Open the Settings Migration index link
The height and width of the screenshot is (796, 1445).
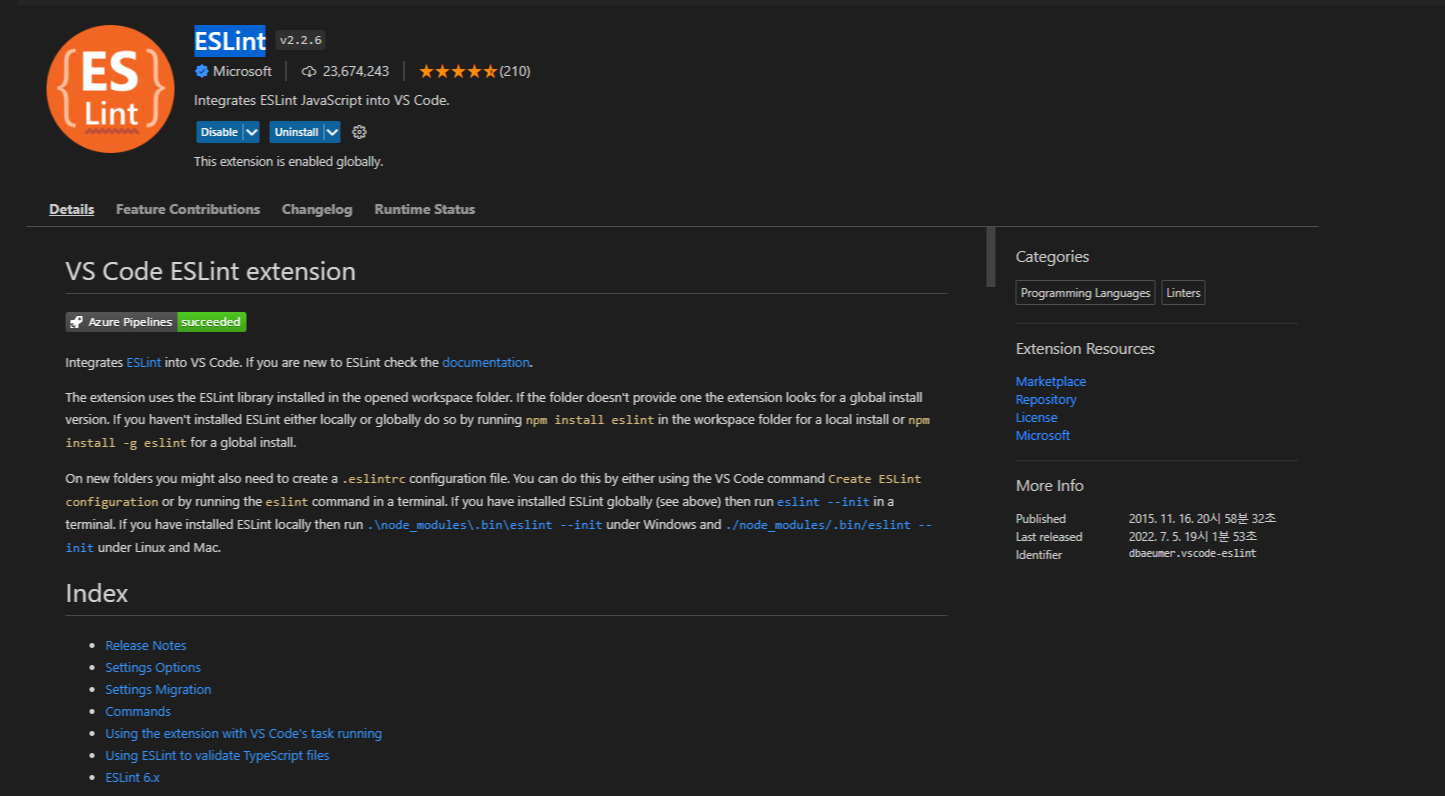click(158, 689)
